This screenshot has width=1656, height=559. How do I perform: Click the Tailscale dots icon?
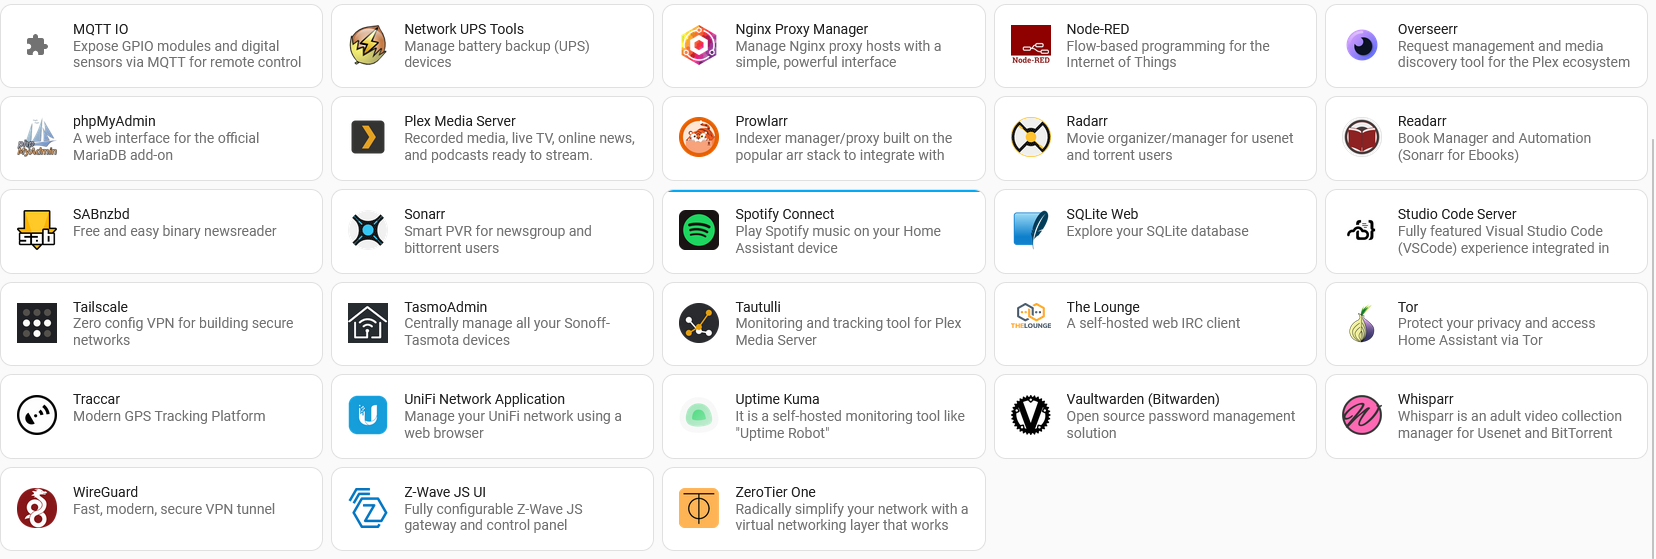click(37, 324)
